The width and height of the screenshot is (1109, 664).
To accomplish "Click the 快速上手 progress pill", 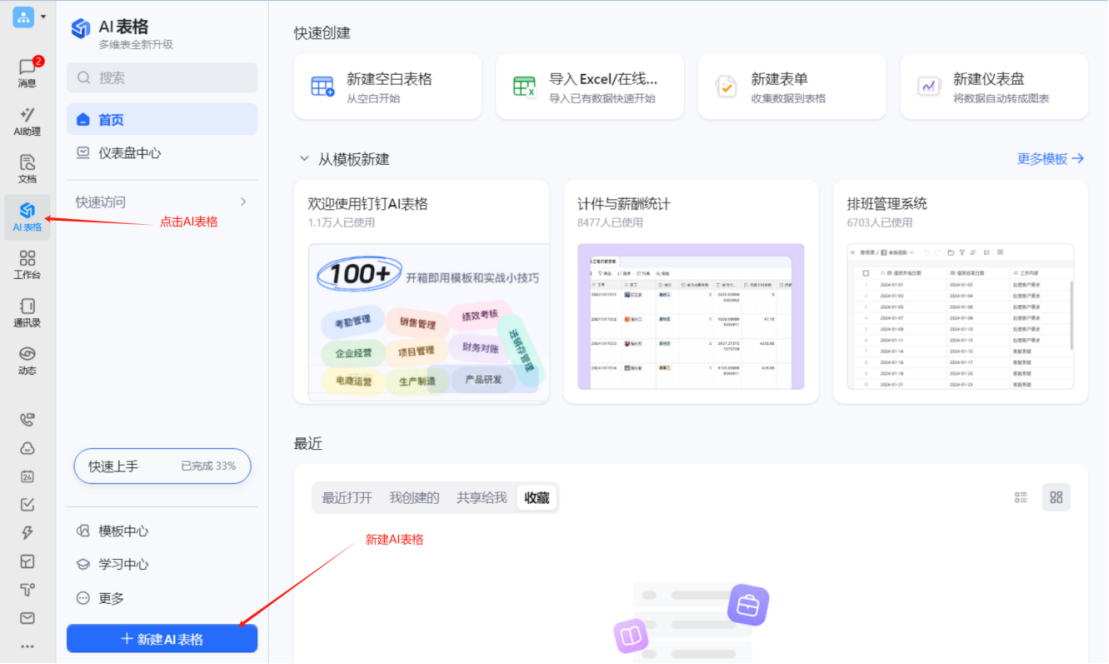I will pos(162,466).
